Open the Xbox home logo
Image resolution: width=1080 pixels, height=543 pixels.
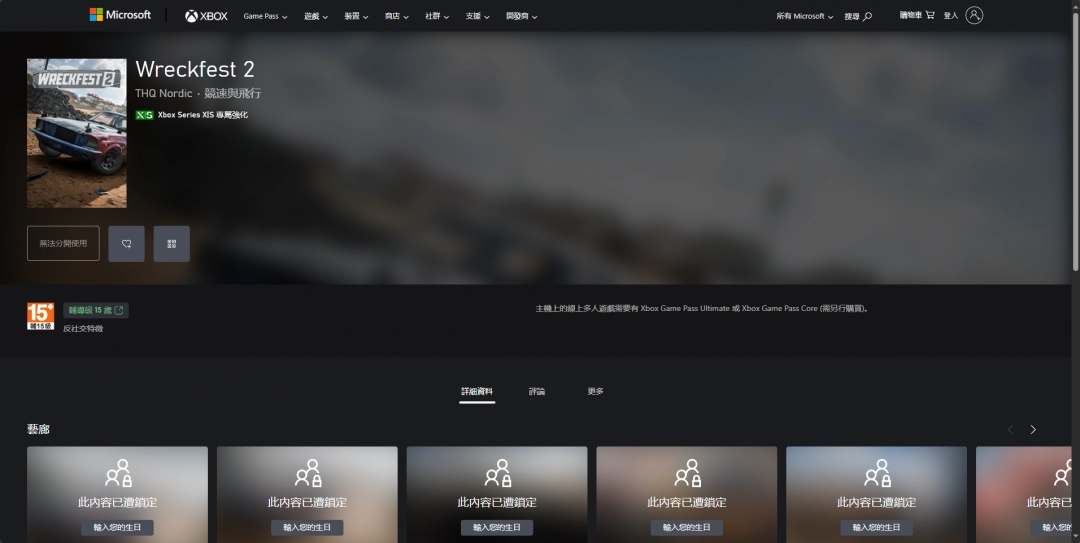(x=206, y=16)
